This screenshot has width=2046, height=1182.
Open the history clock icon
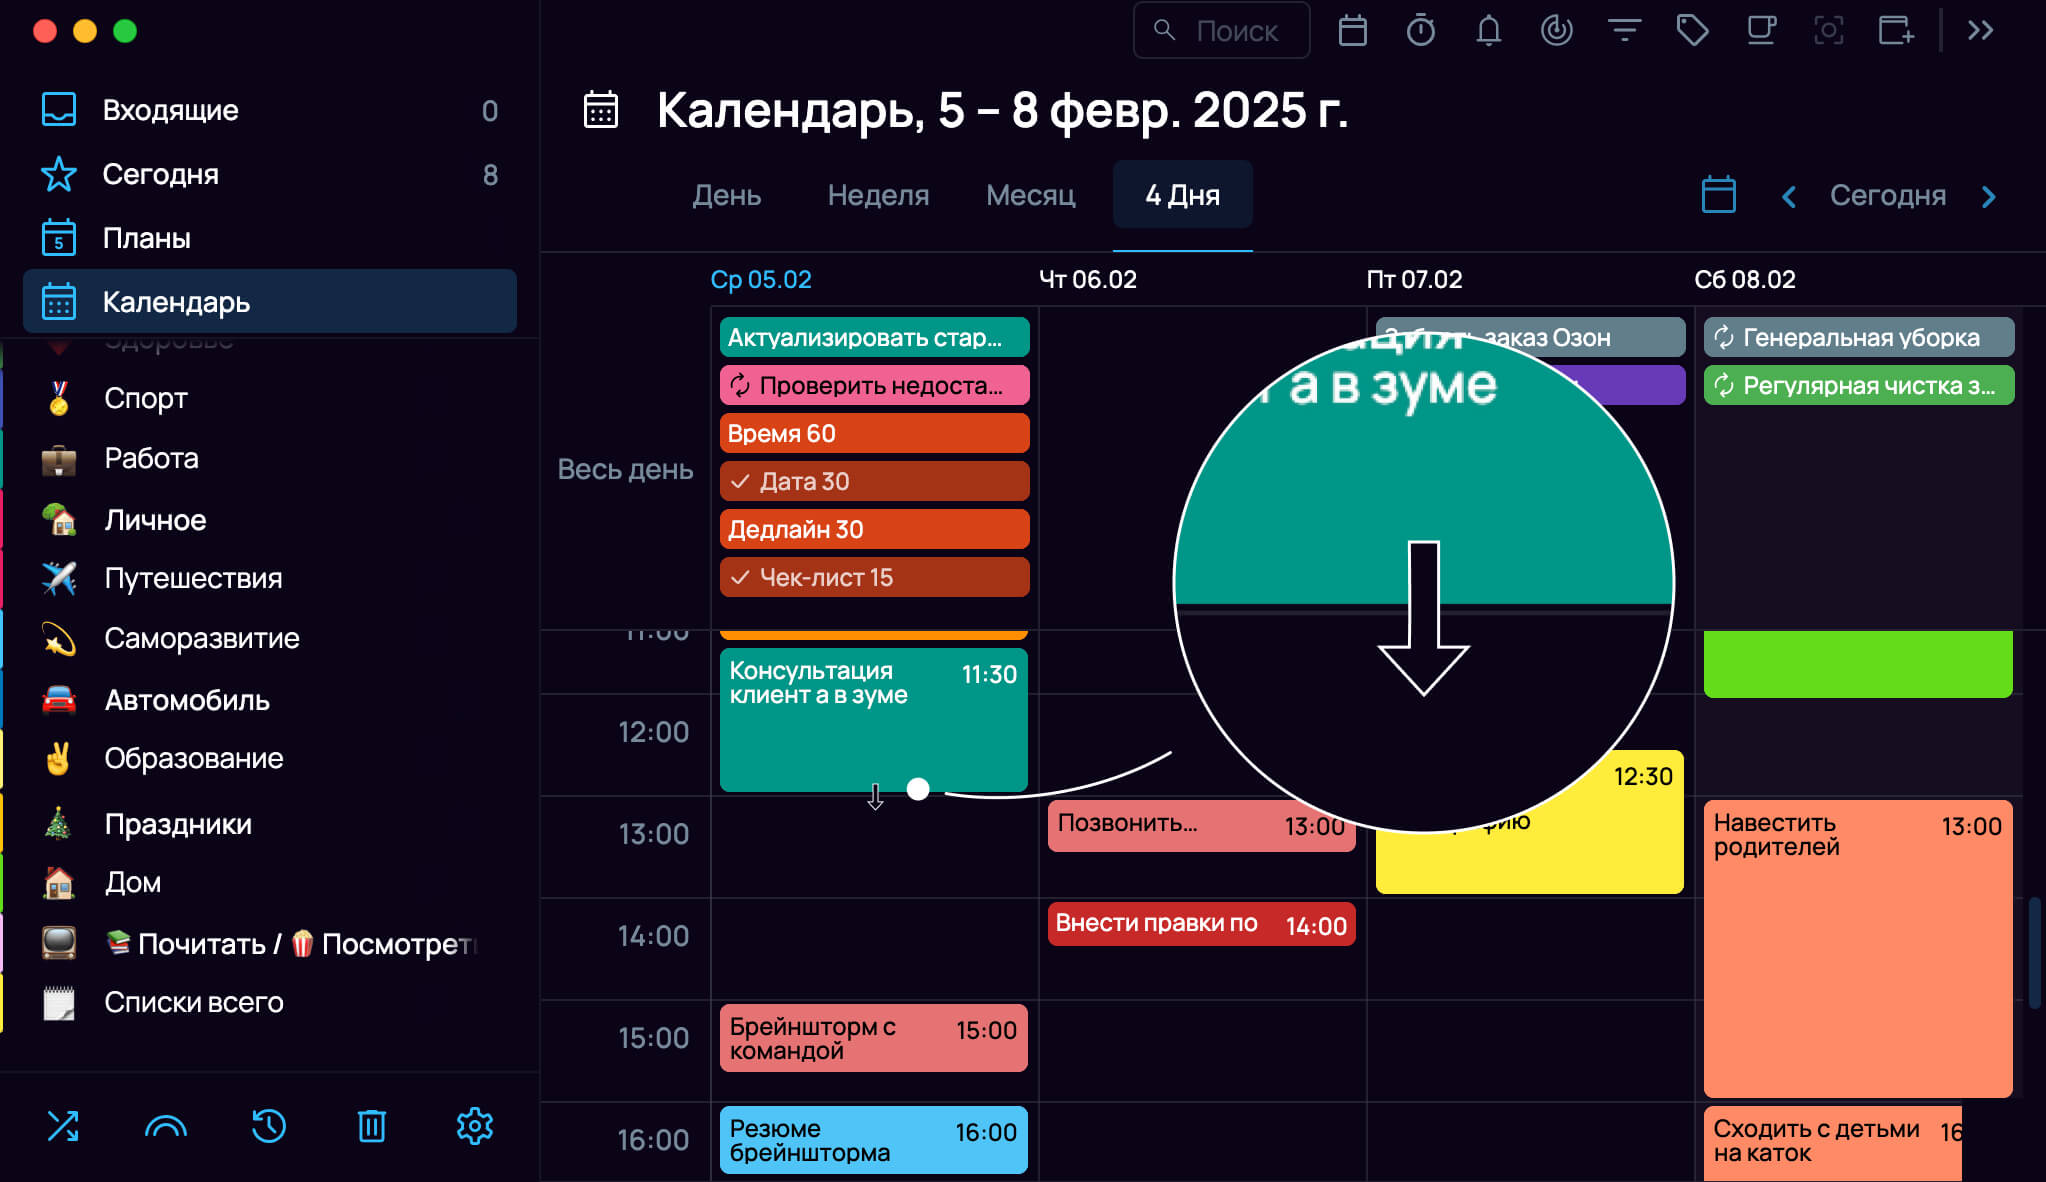[x=269, y=1126]
